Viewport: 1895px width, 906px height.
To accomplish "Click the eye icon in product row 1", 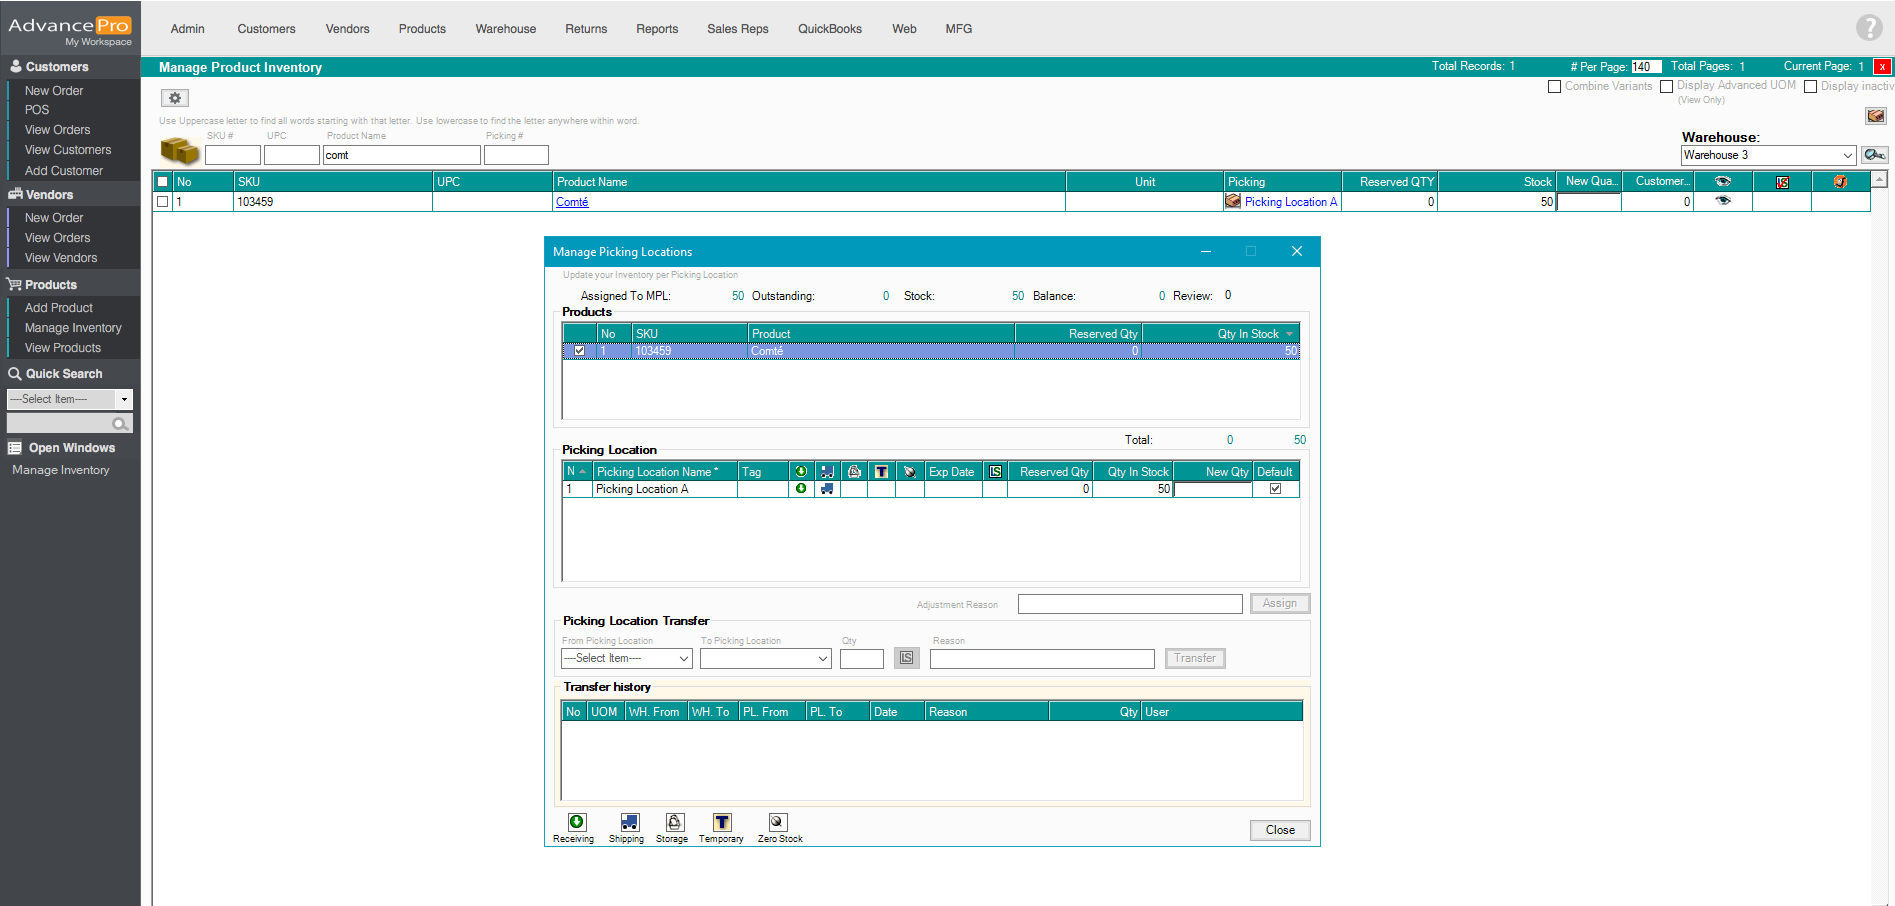I will pos(1722,201).
